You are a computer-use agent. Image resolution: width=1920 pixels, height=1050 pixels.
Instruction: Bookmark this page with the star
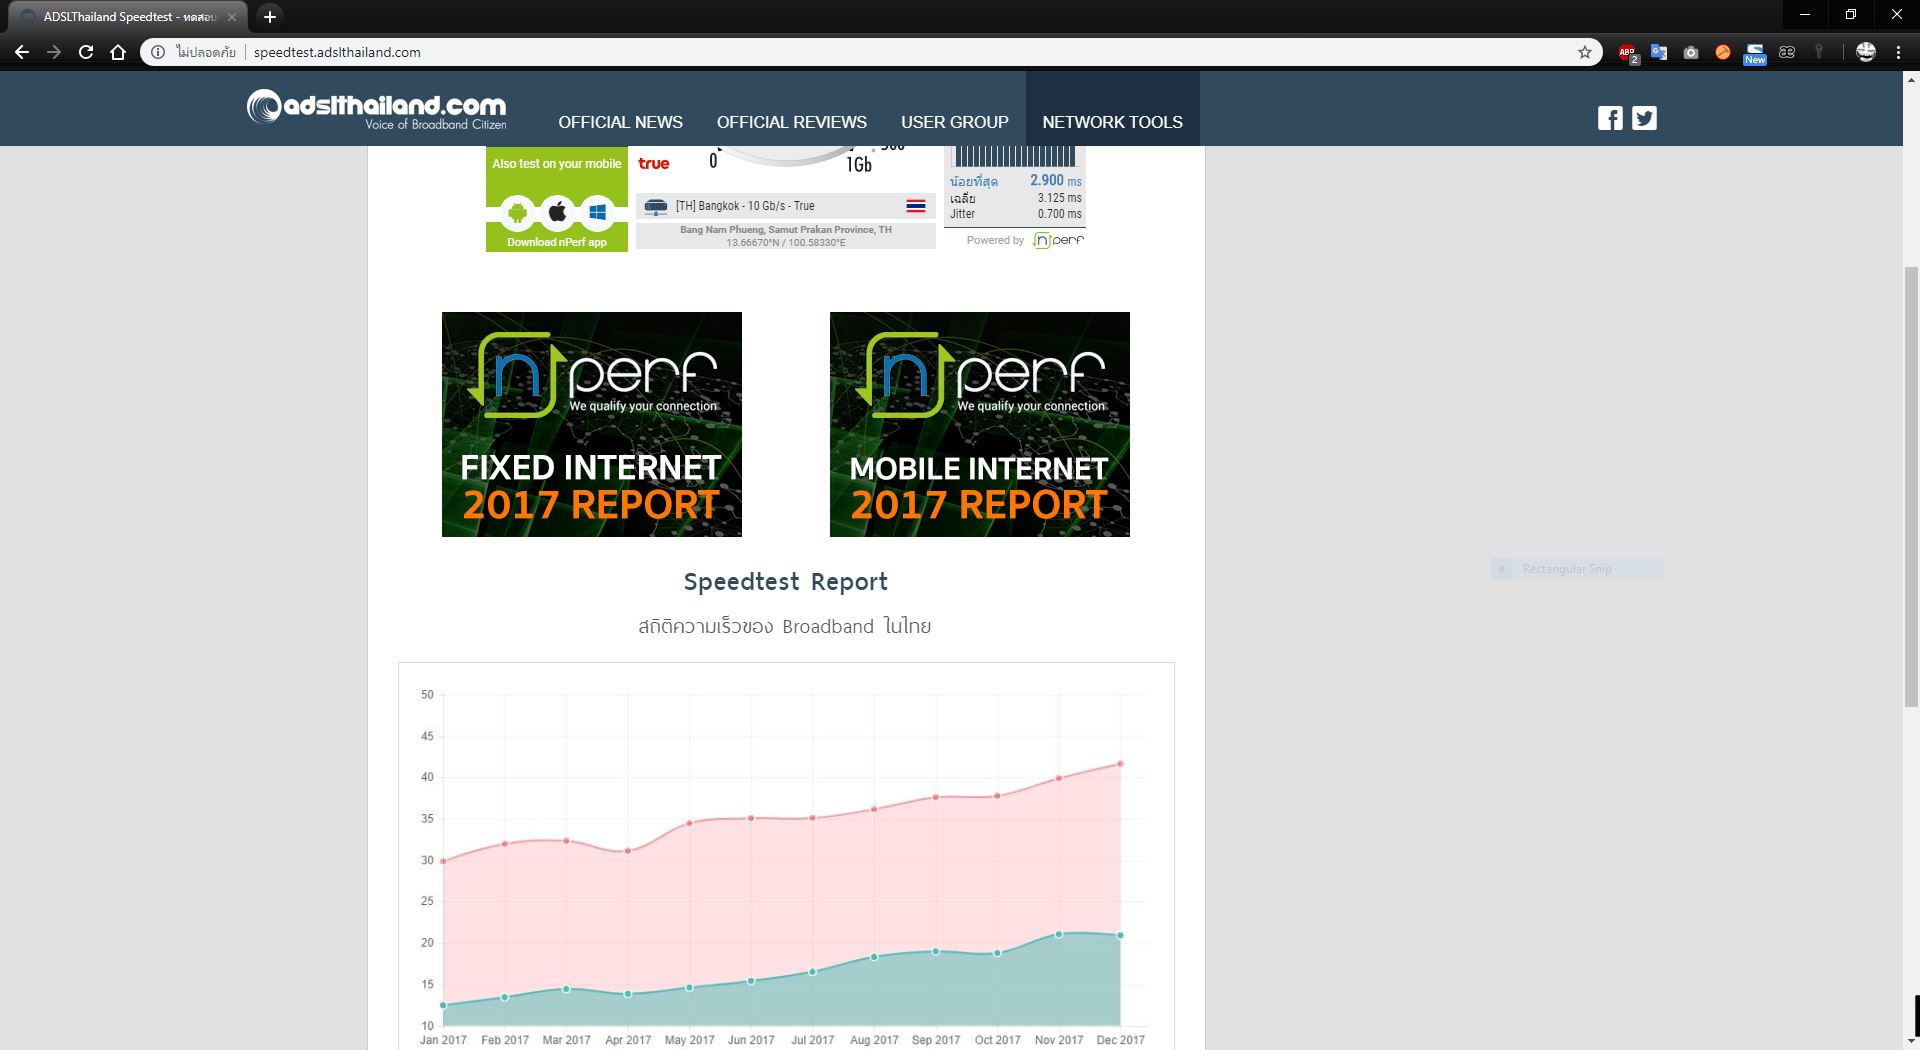click(1585, 52)
